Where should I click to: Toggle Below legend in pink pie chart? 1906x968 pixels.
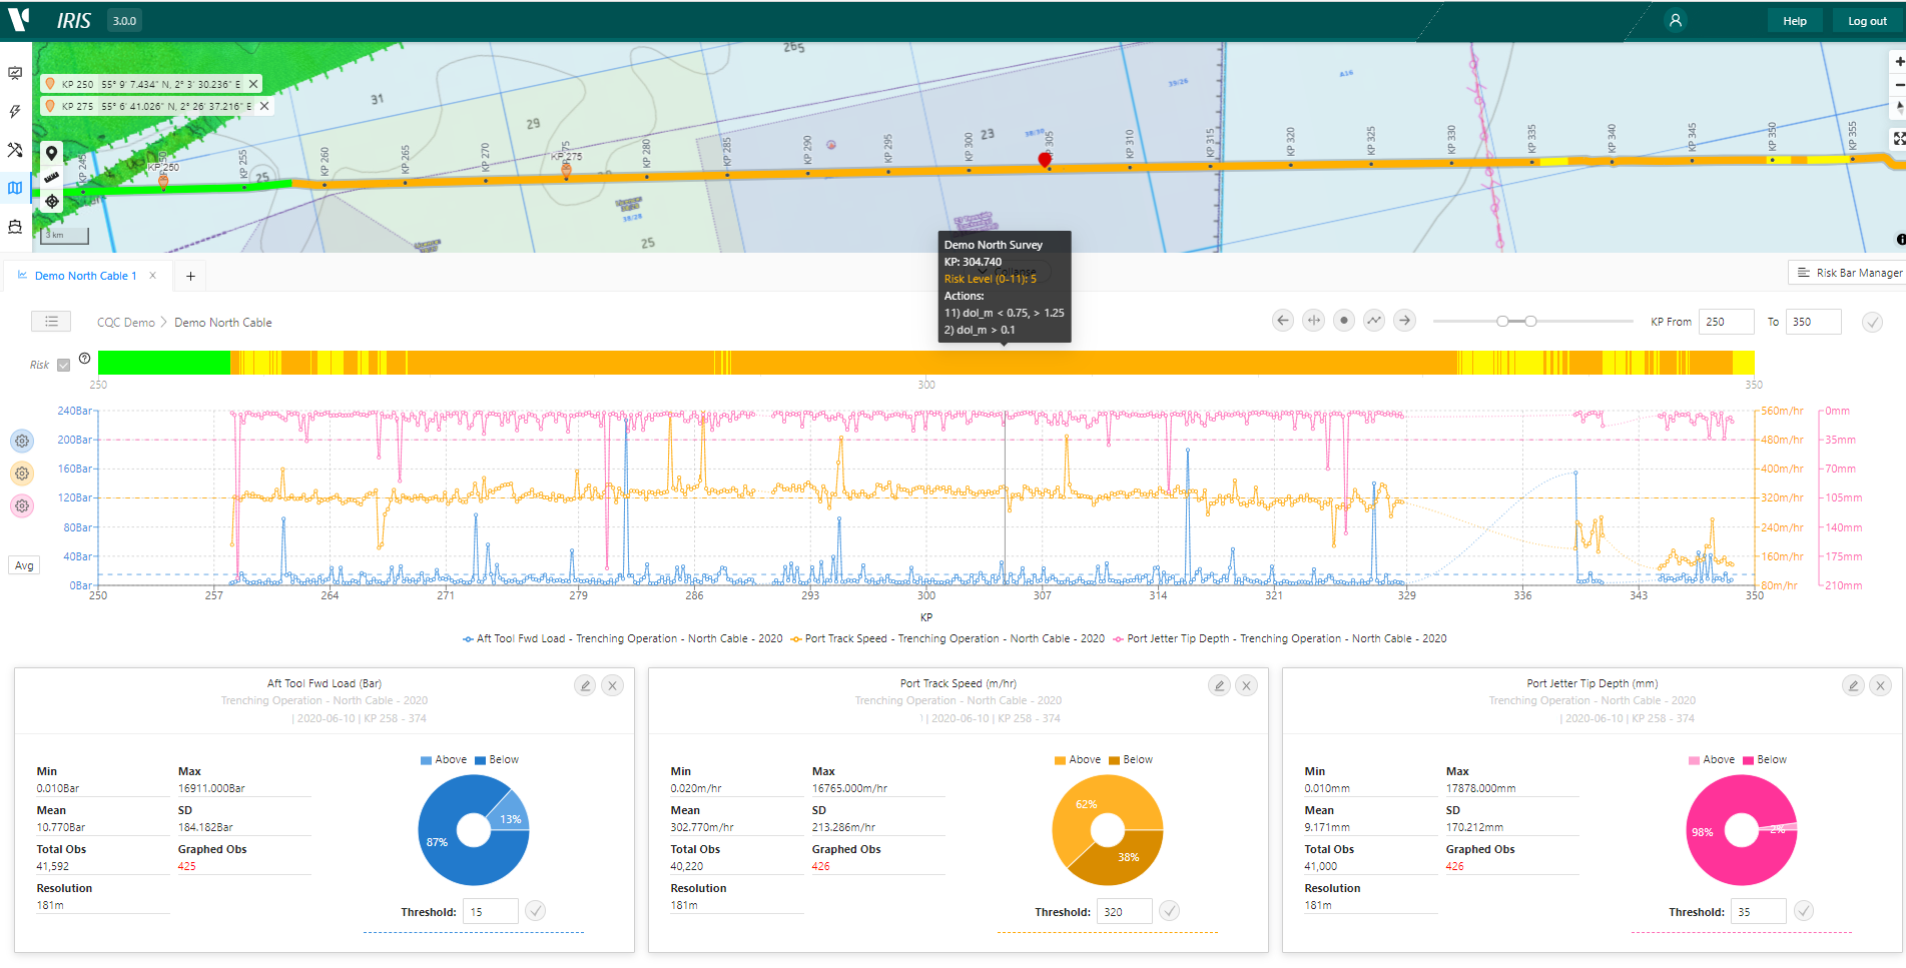click(x=1765, y=760)
